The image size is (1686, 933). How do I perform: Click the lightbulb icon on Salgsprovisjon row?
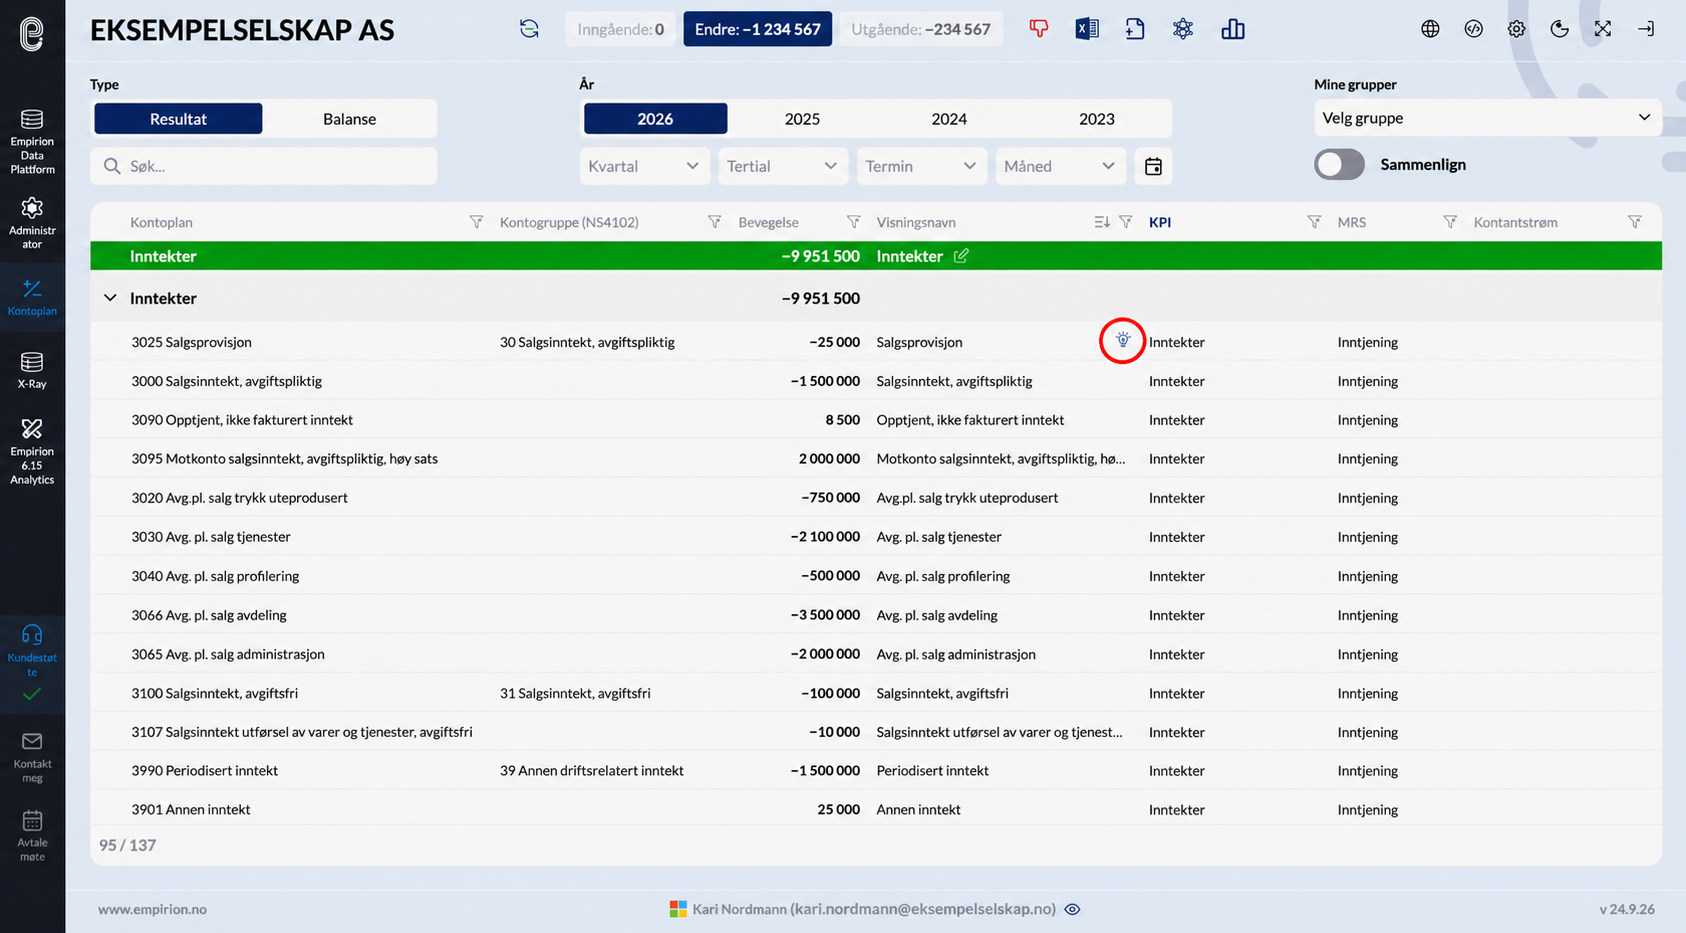(x=1123, y=341)
